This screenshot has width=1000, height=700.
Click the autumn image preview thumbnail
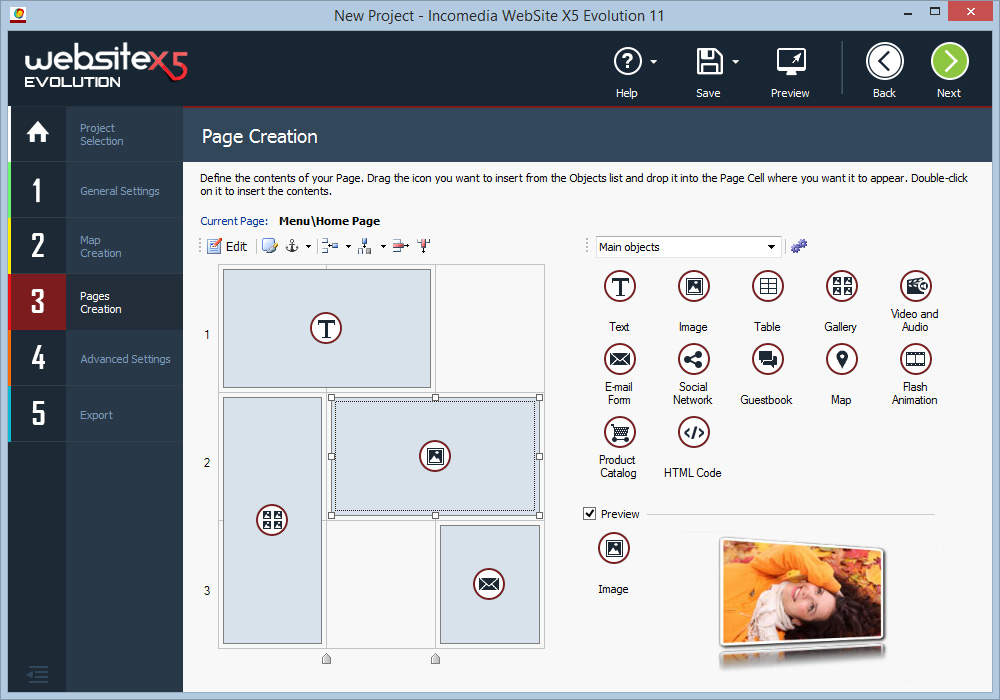tap(800, 600)
